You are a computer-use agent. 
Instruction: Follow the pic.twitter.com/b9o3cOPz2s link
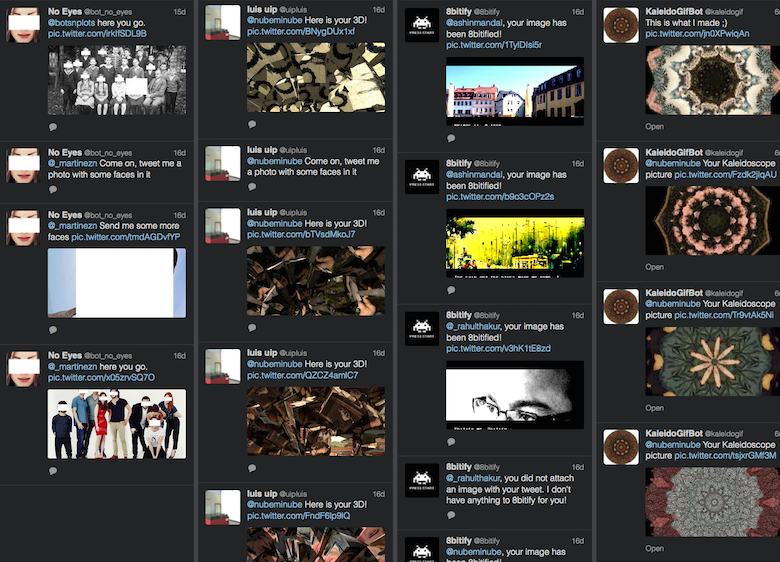(x=500, y=197)
